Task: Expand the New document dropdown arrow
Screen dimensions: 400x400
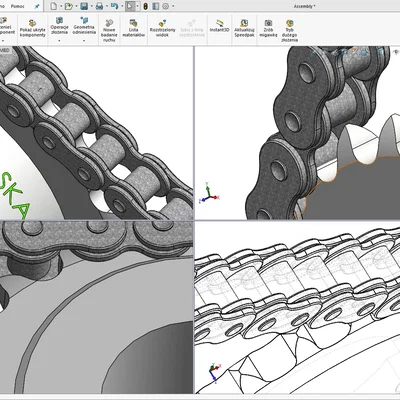Action: (60, 6)
